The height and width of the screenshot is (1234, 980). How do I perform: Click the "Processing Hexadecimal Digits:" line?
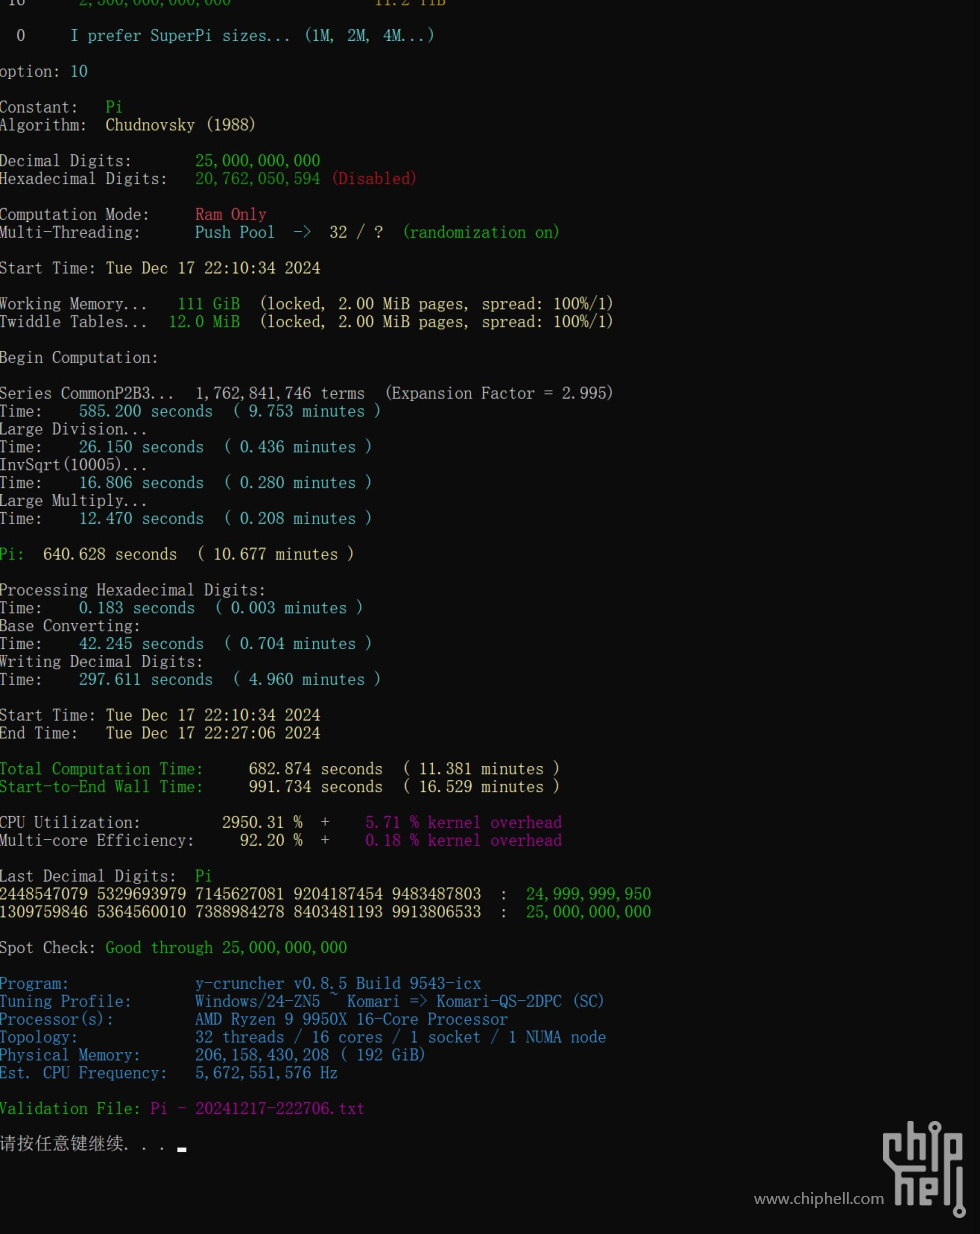coord(133,591)
